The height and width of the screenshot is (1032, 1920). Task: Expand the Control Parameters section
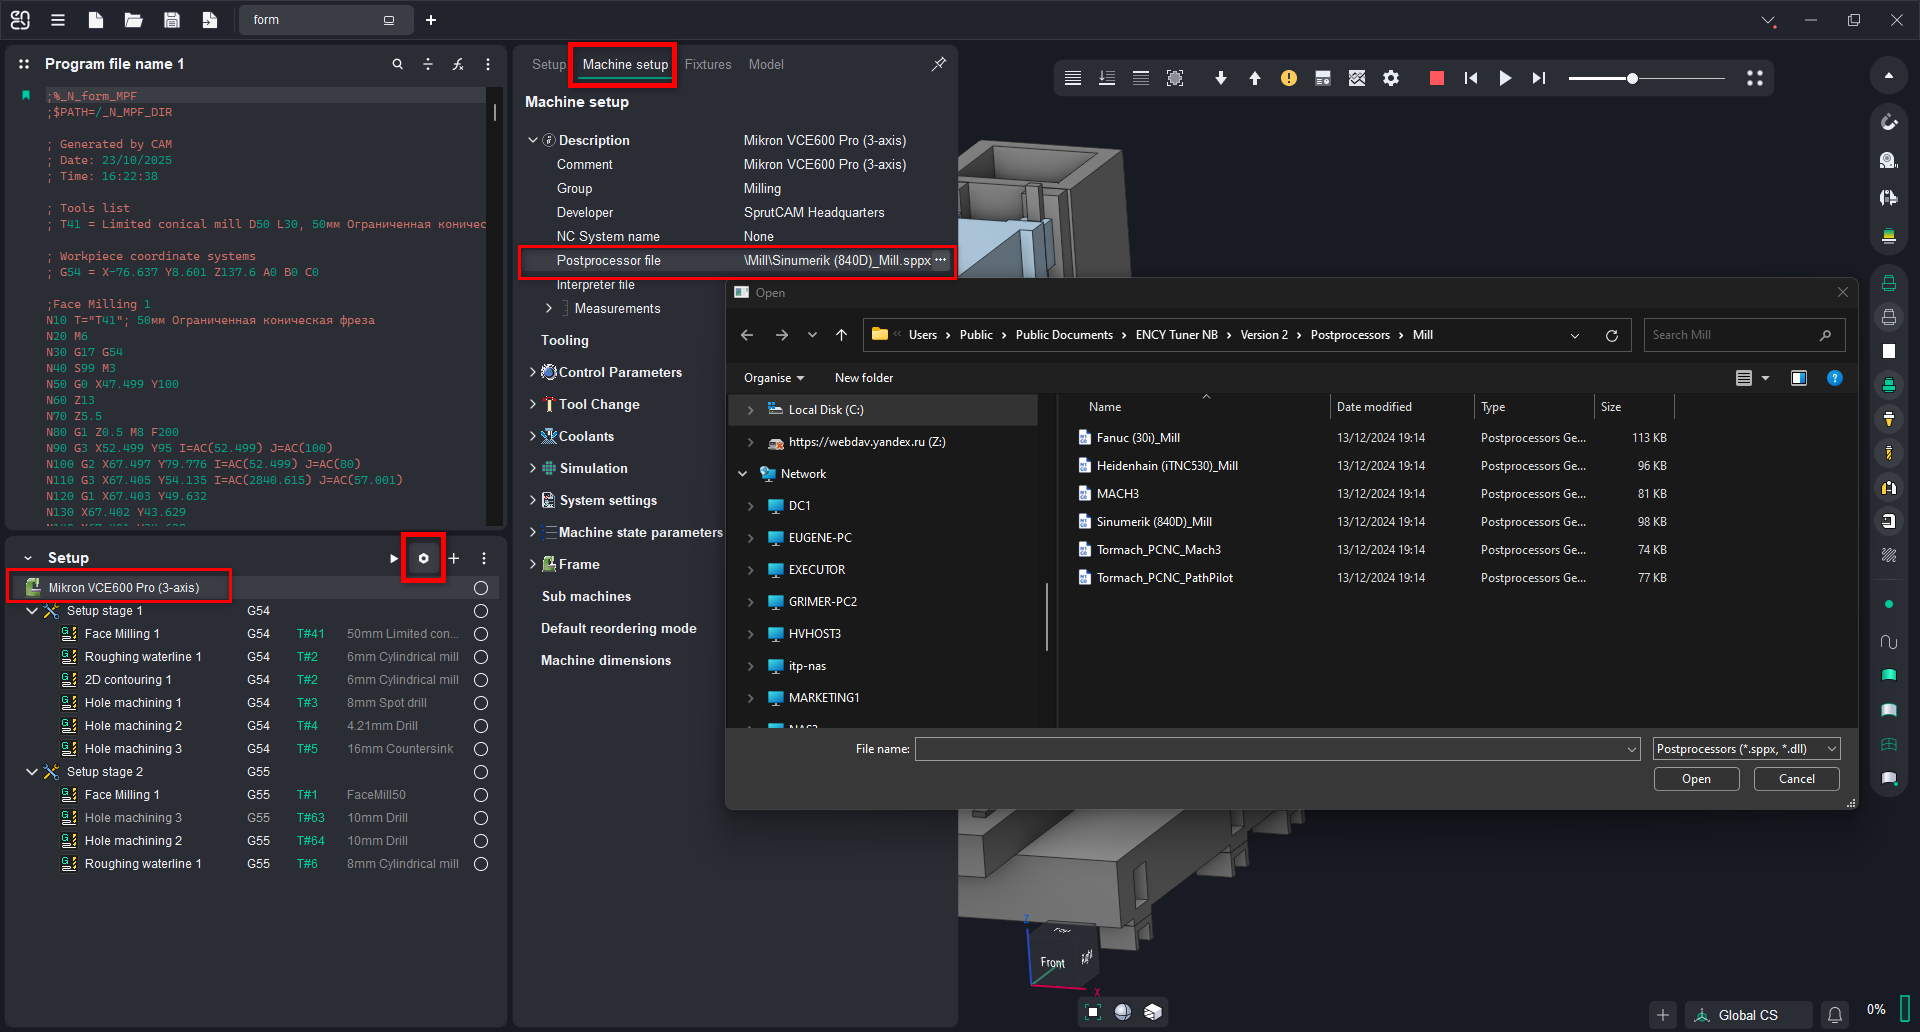(533, 372)
